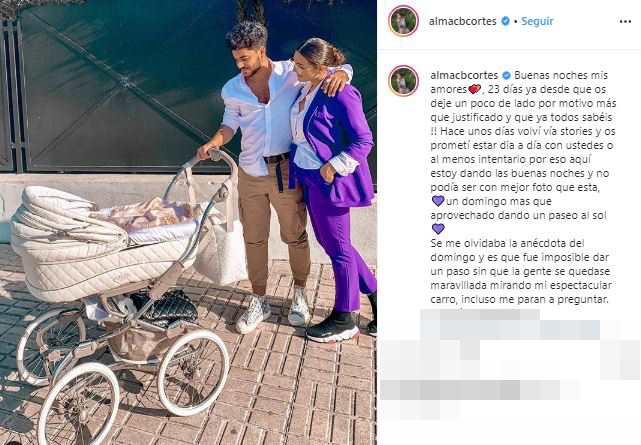
Task: Click the header username almacbcortes
Action: (x=462, y=21)
